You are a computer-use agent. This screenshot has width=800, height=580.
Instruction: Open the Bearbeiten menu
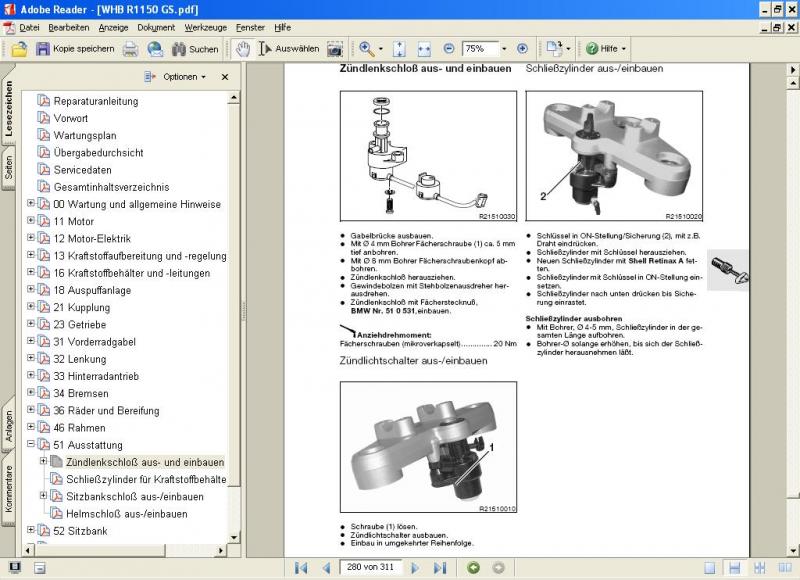68,28
